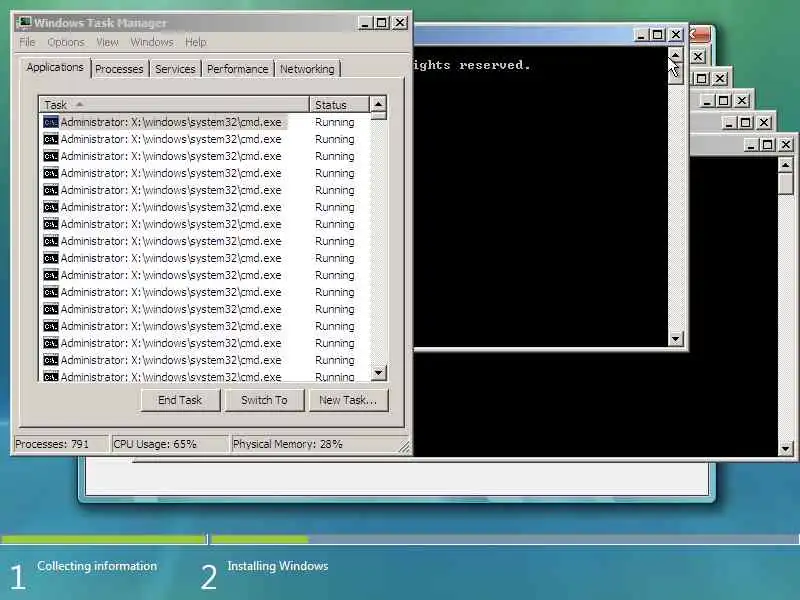Image resolution: width=800 pixels, height=600 pixels.
Task: Sort the list by the Status column header
Action: tap(339, 105)
